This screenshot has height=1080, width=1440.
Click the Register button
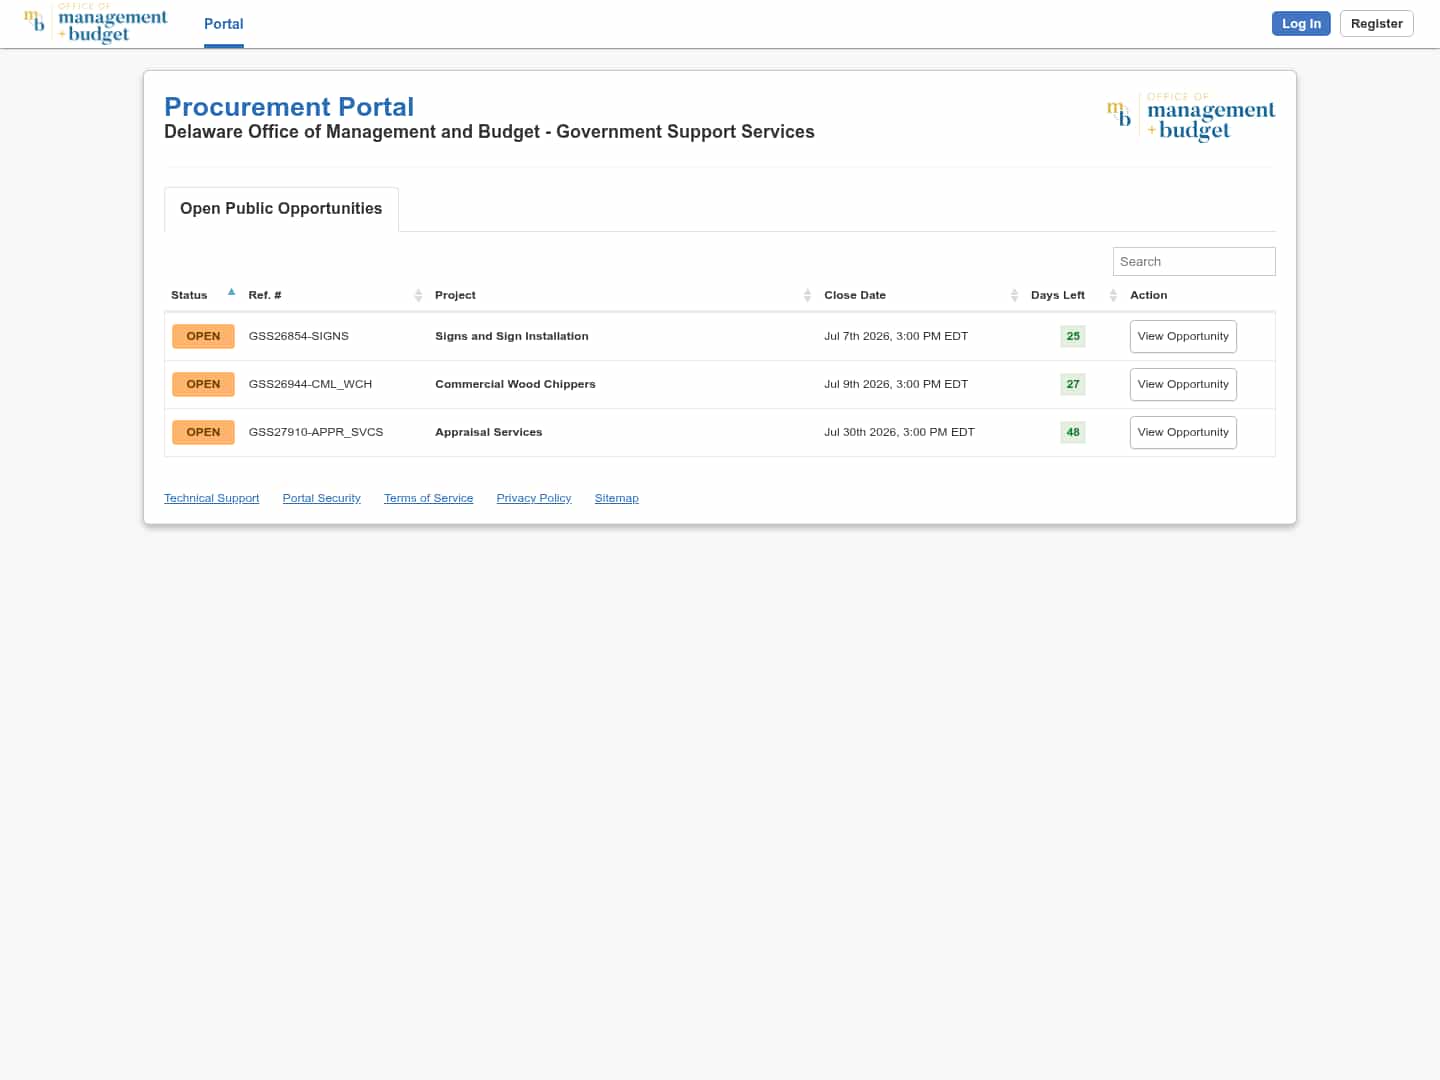(1376, 24)
